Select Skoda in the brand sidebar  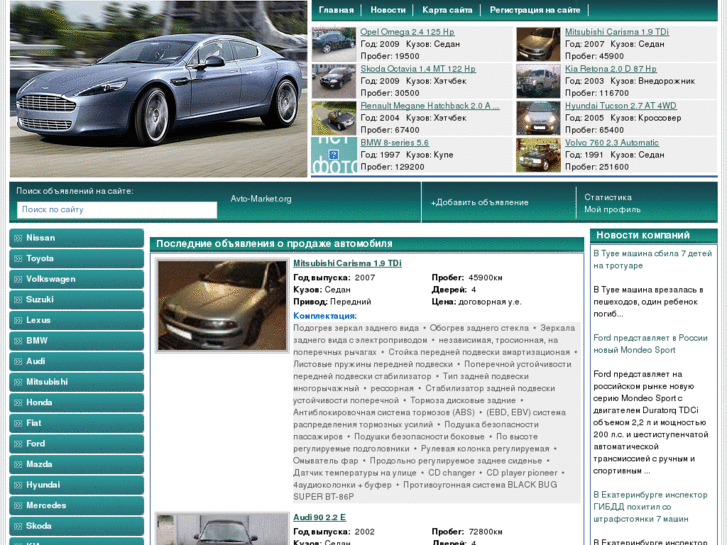[77, 526]
